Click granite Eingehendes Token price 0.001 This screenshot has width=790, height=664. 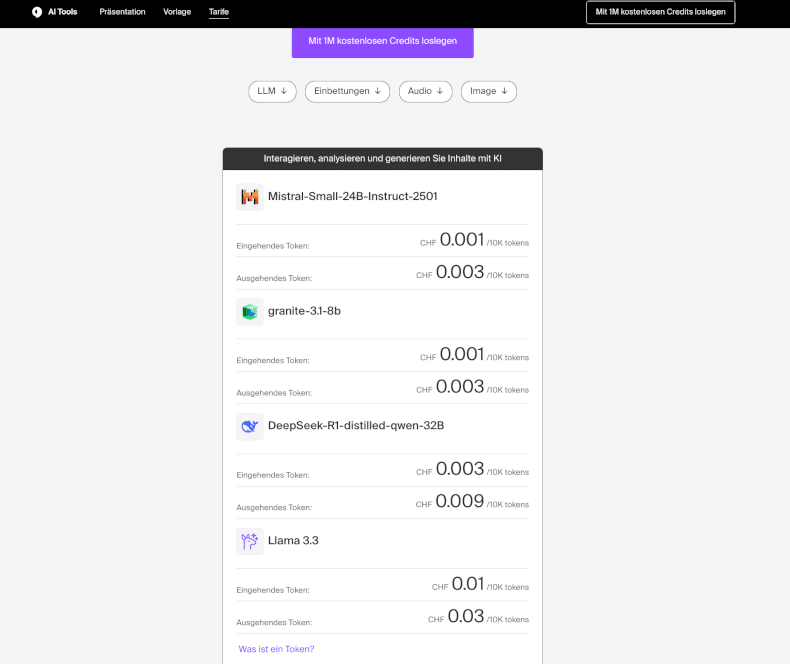point(462,354)
